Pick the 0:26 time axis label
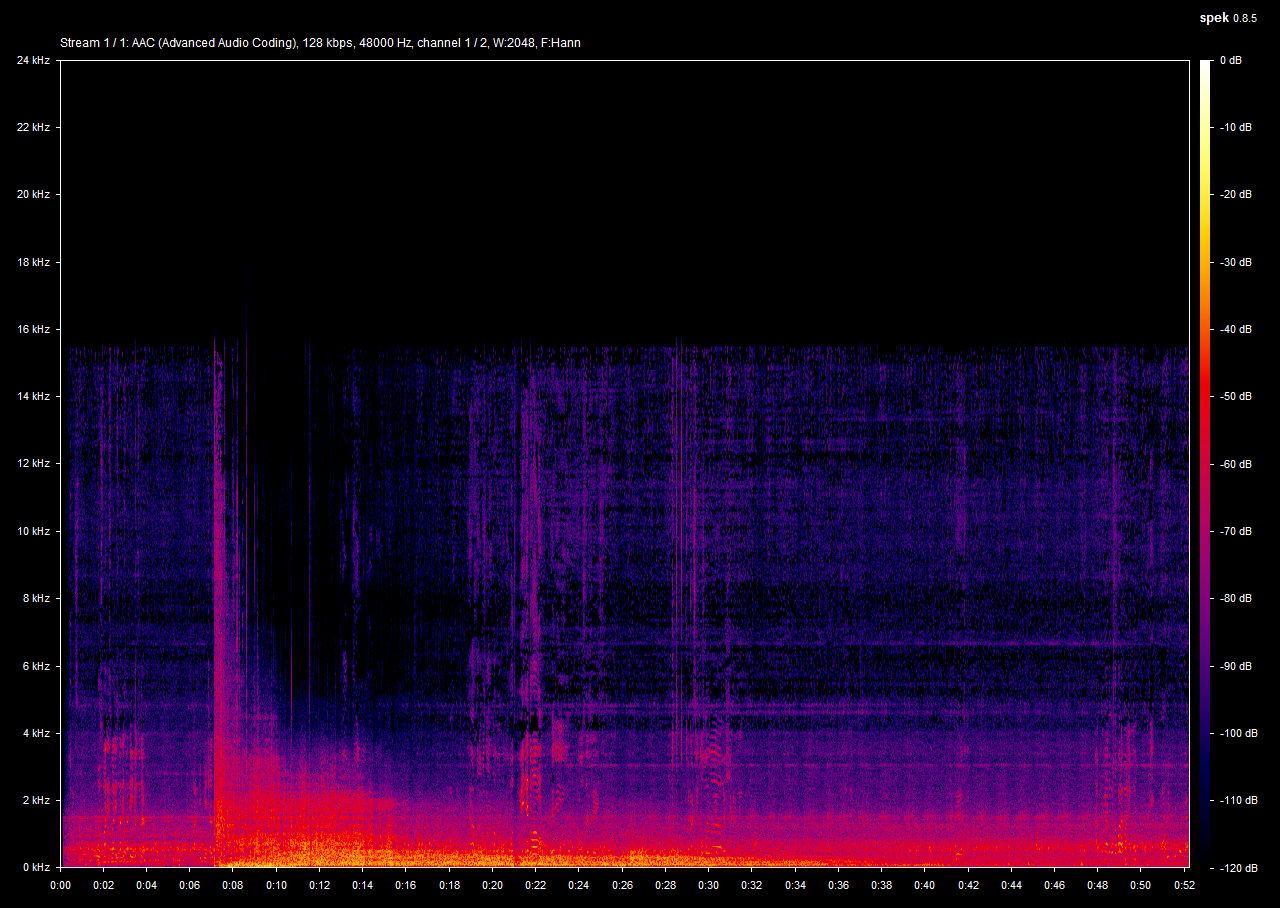Image resolution: width=1280 pixels, height=908 pixels. coord(622,885)
